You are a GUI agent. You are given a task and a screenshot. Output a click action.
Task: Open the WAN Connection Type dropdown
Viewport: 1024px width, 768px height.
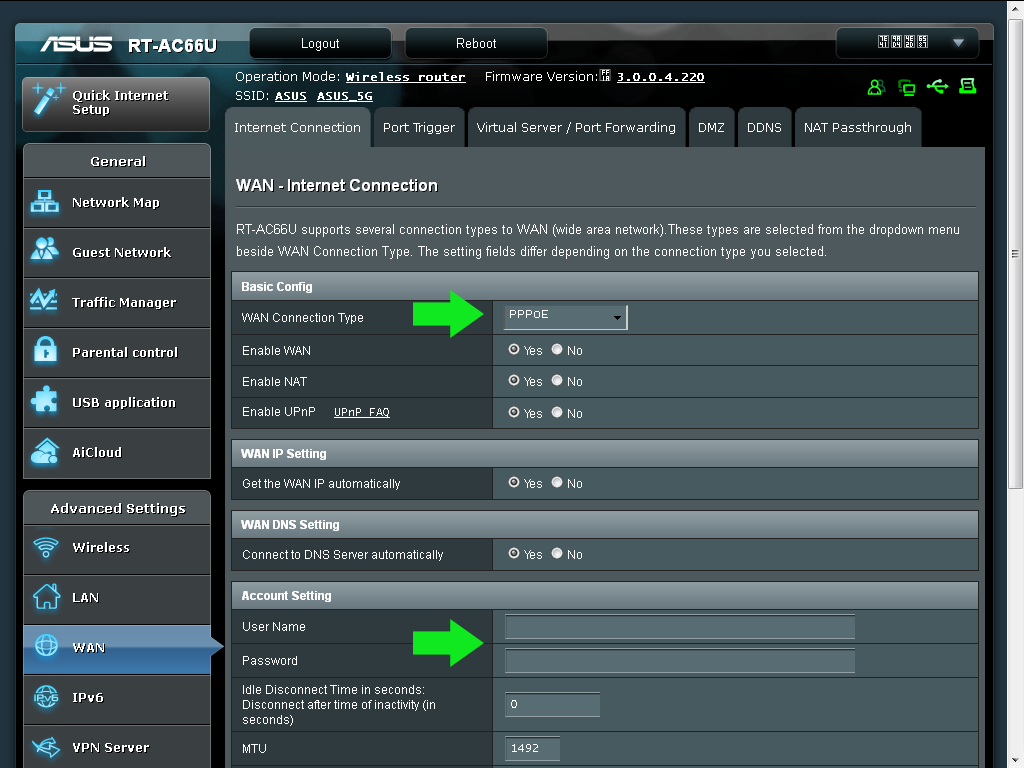point(566,317)
